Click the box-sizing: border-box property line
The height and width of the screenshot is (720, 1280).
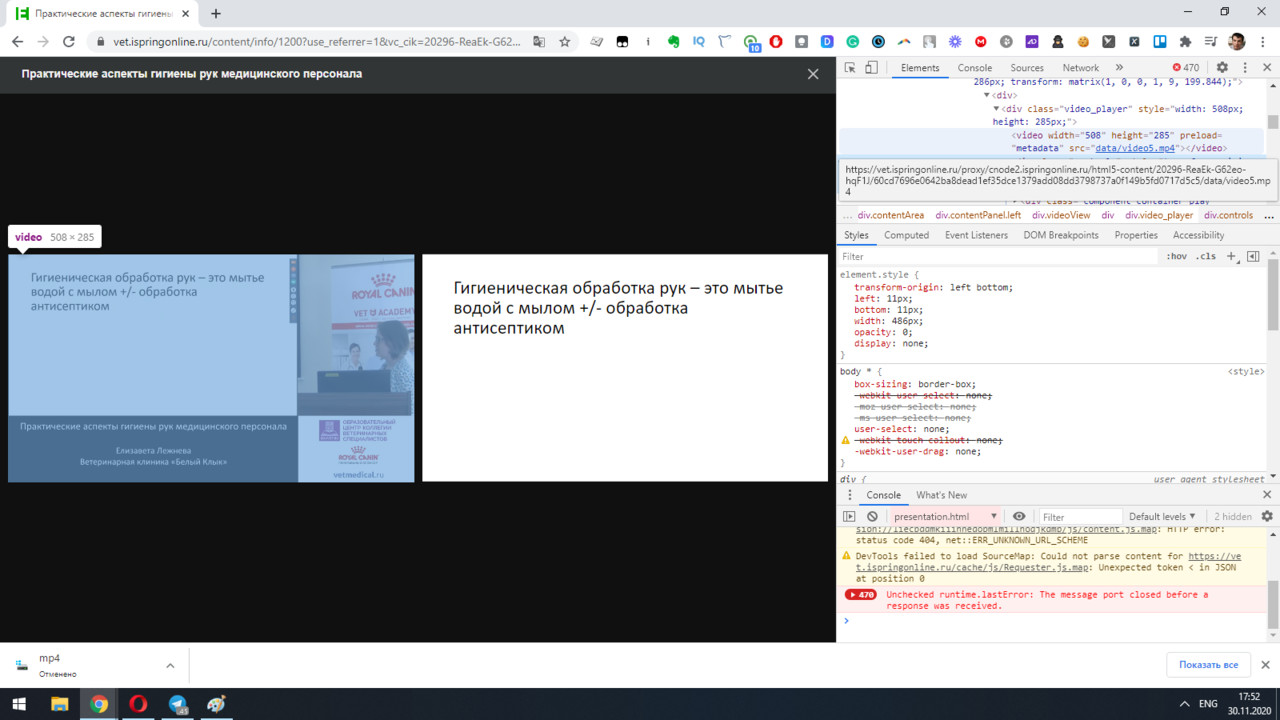[x=914, y=384]
